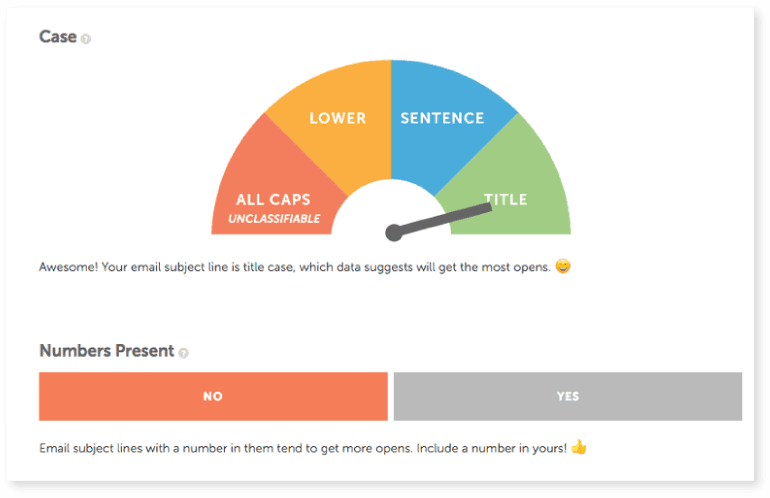The width and height of the screenshot is (770, 498).
Task: Click the thumbs up emoji
Action: click(579, 447)
